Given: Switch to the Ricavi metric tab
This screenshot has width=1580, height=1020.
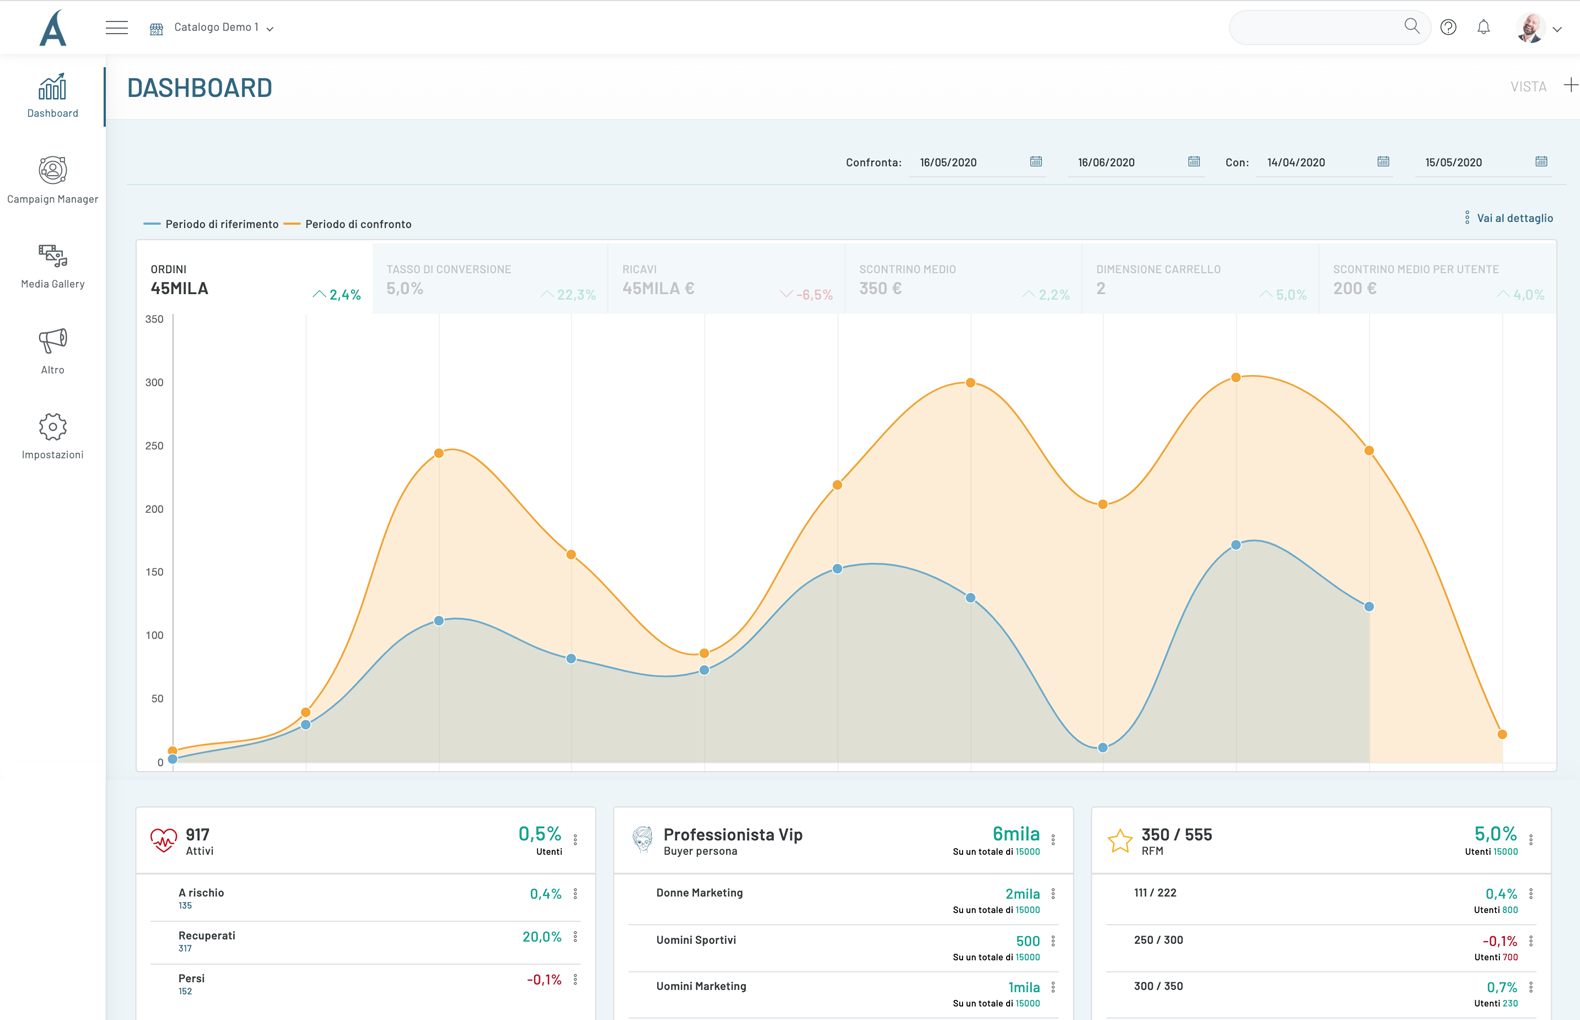Looking at the screenshot, I should pyautogui.click(x=726, y=280).
